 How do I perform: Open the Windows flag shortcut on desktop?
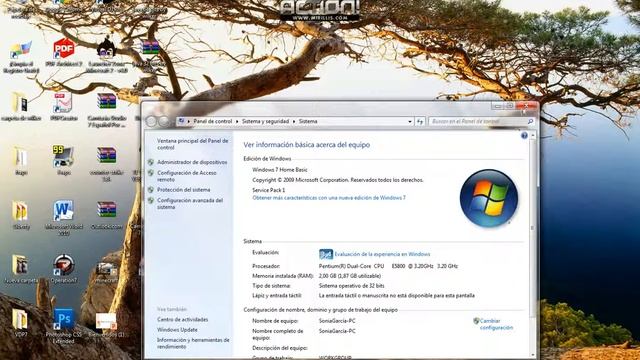point(20,57)
